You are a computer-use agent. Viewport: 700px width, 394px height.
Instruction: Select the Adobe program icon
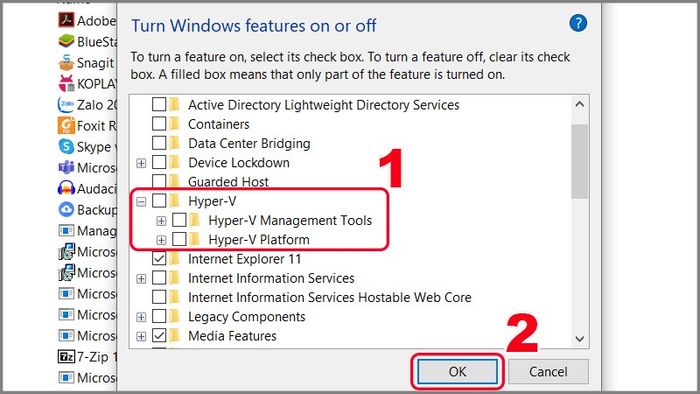point(66,20)
